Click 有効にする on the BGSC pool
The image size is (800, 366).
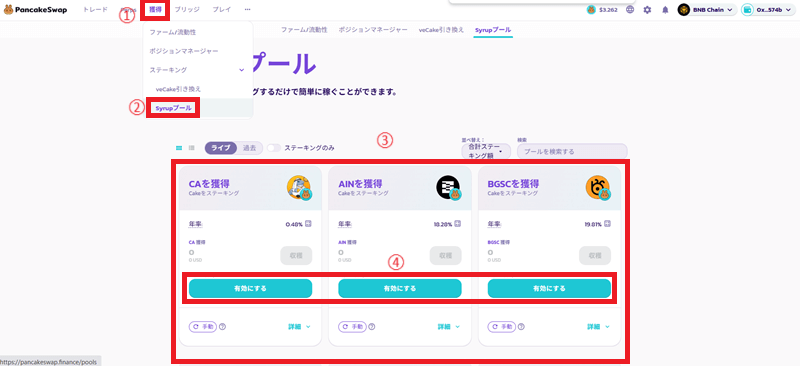(x=549, y=288)
